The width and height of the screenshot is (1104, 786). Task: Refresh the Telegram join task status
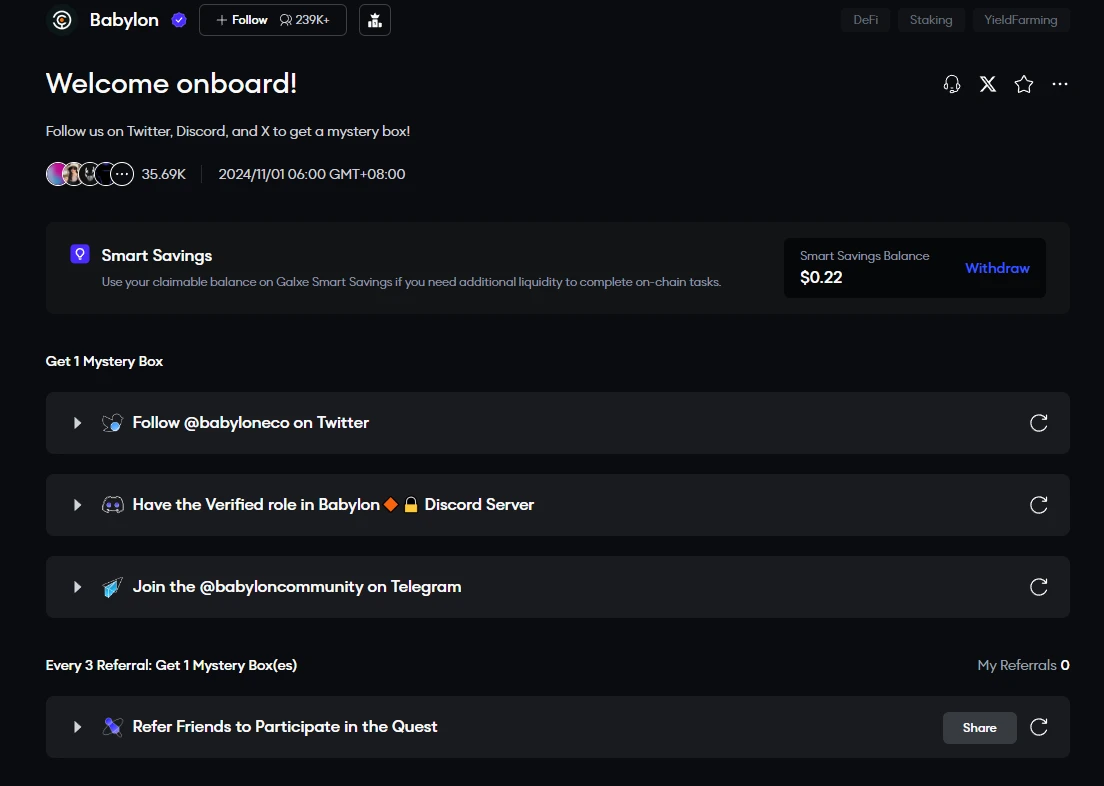[x=1039, y=587]
